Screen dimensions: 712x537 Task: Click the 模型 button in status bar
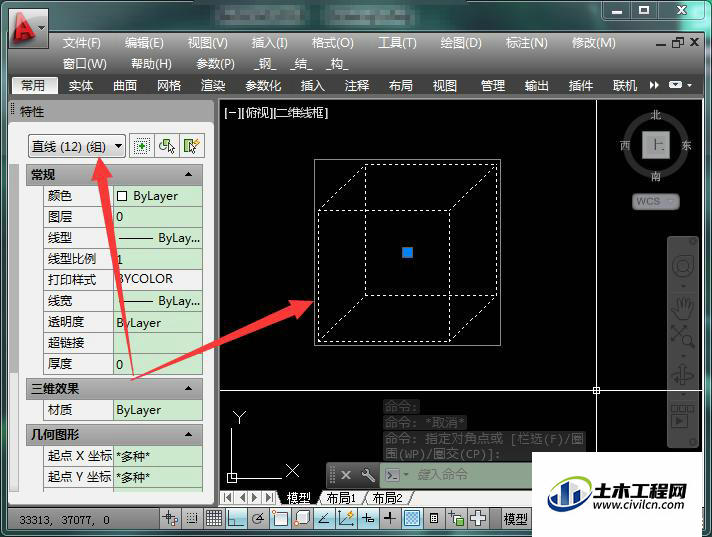516,518
